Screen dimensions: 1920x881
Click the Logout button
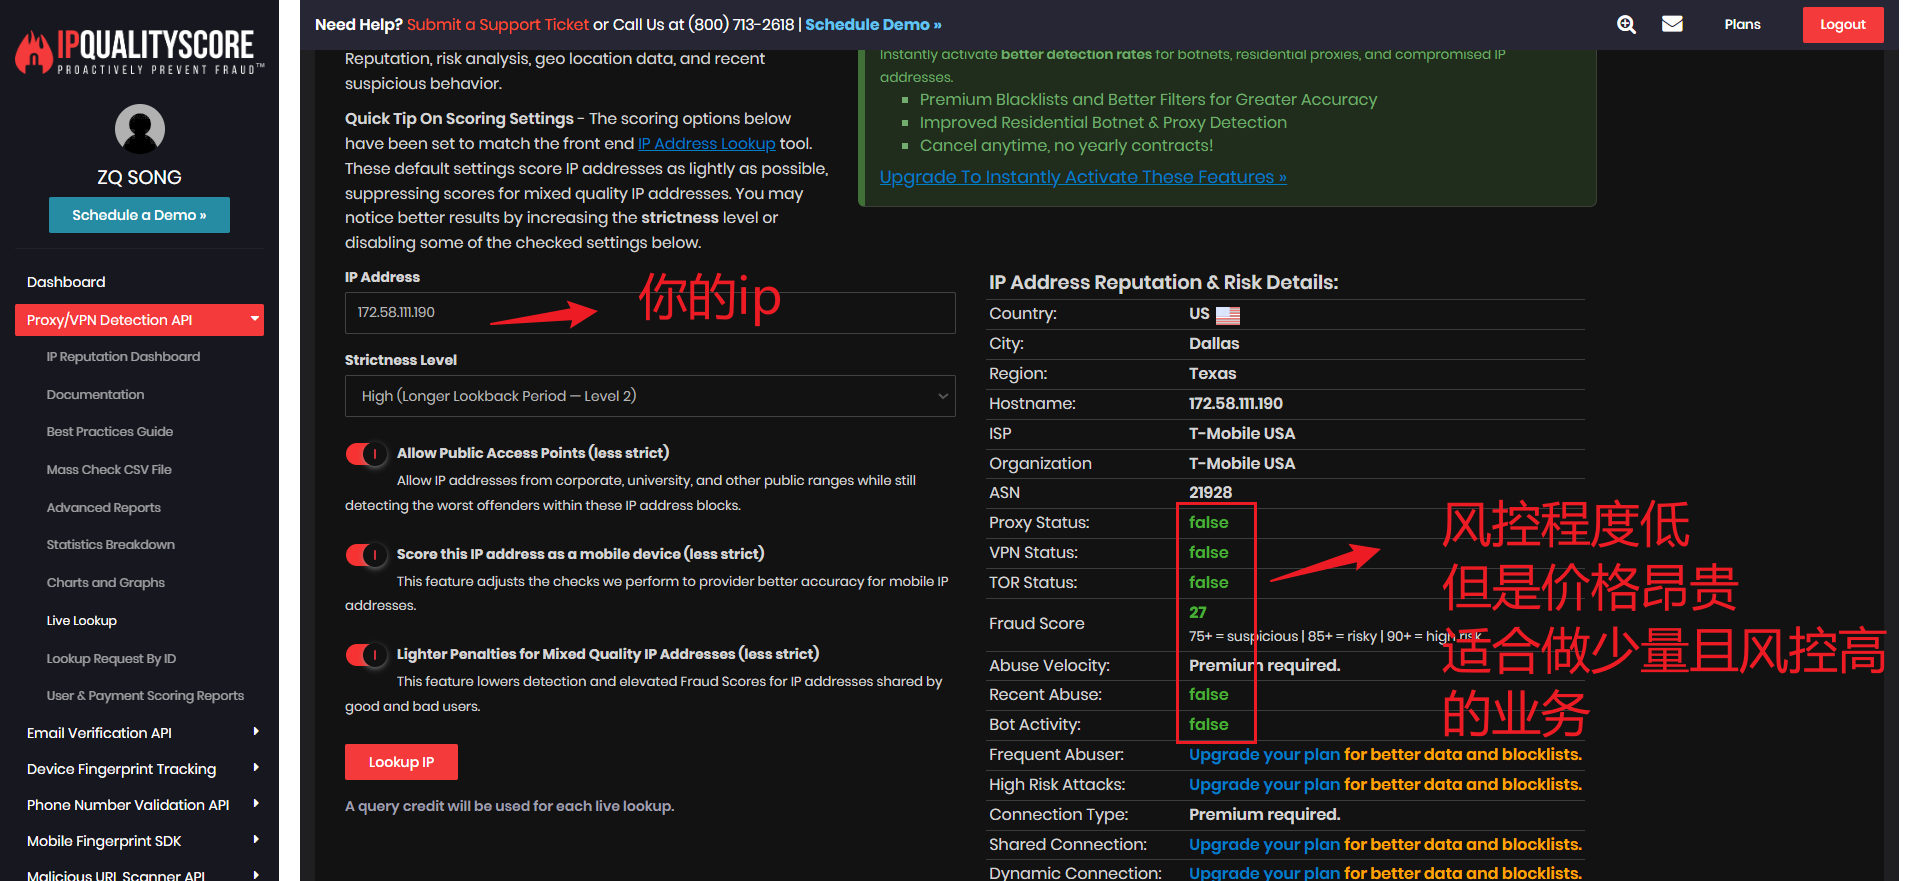[x=1842, y=25]
